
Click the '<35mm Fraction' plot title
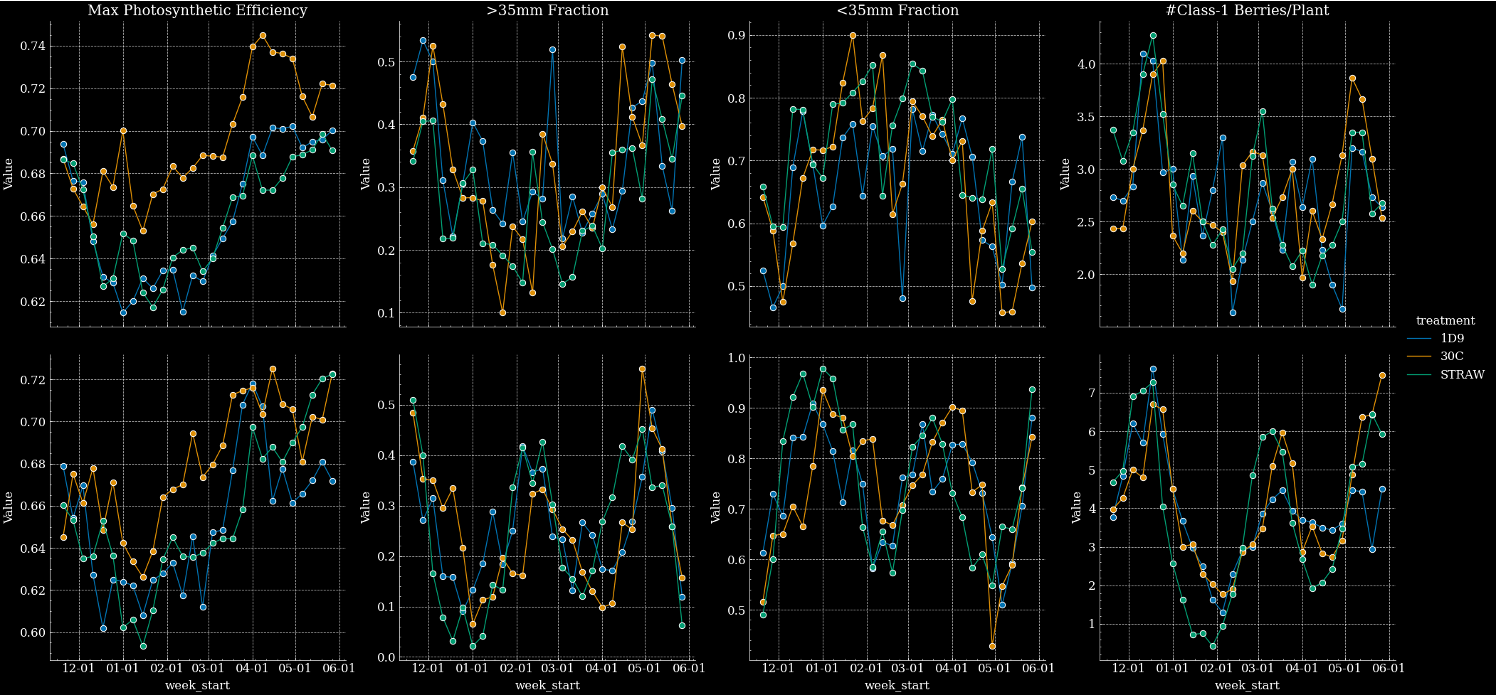[x=896, y=10]
